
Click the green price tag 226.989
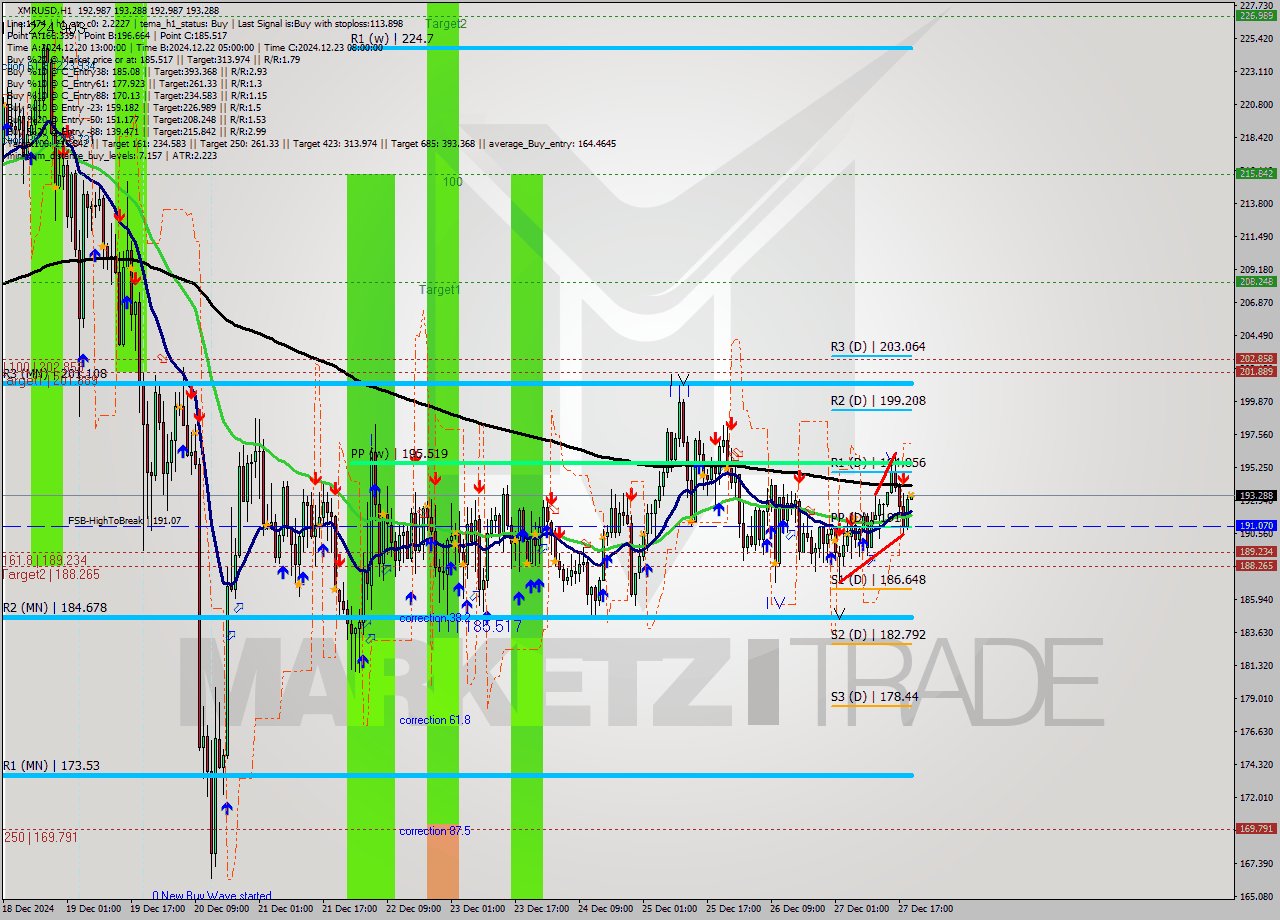pos(1256,16)
